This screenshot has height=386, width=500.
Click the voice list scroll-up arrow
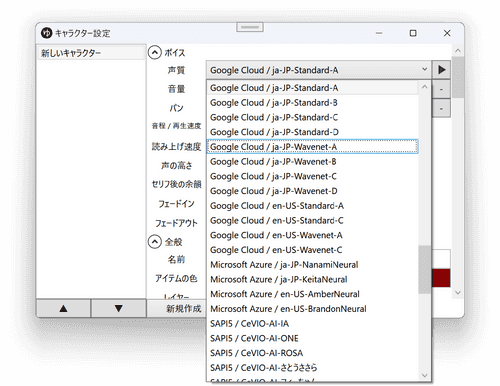click(424, 87)
